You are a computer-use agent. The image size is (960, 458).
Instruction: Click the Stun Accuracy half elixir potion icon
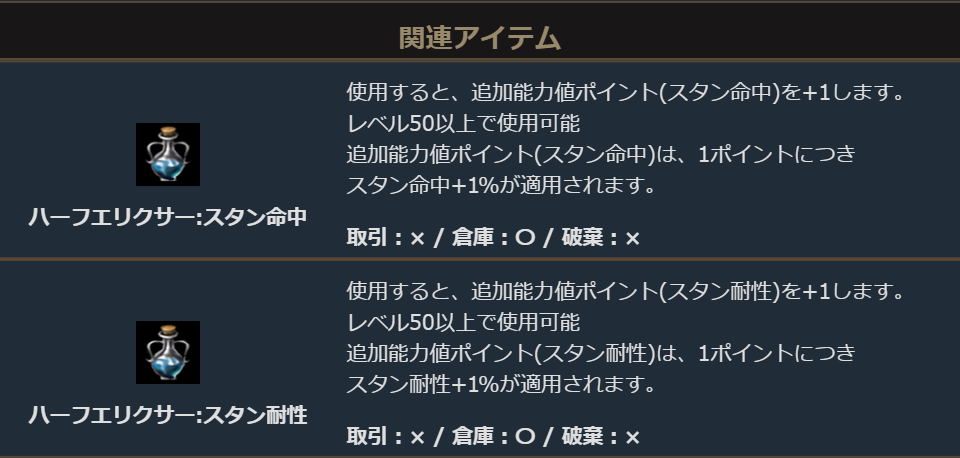[x=167, y=154]
